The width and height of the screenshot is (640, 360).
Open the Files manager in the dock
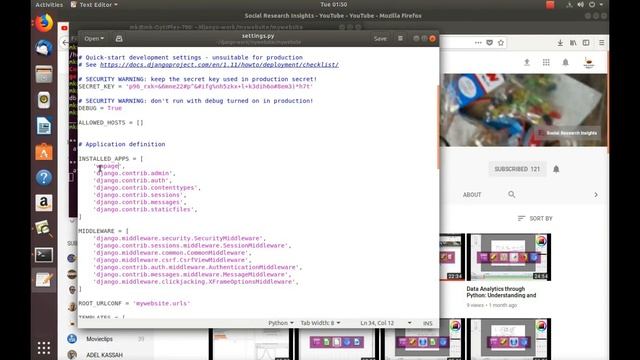tap(44, 74)
